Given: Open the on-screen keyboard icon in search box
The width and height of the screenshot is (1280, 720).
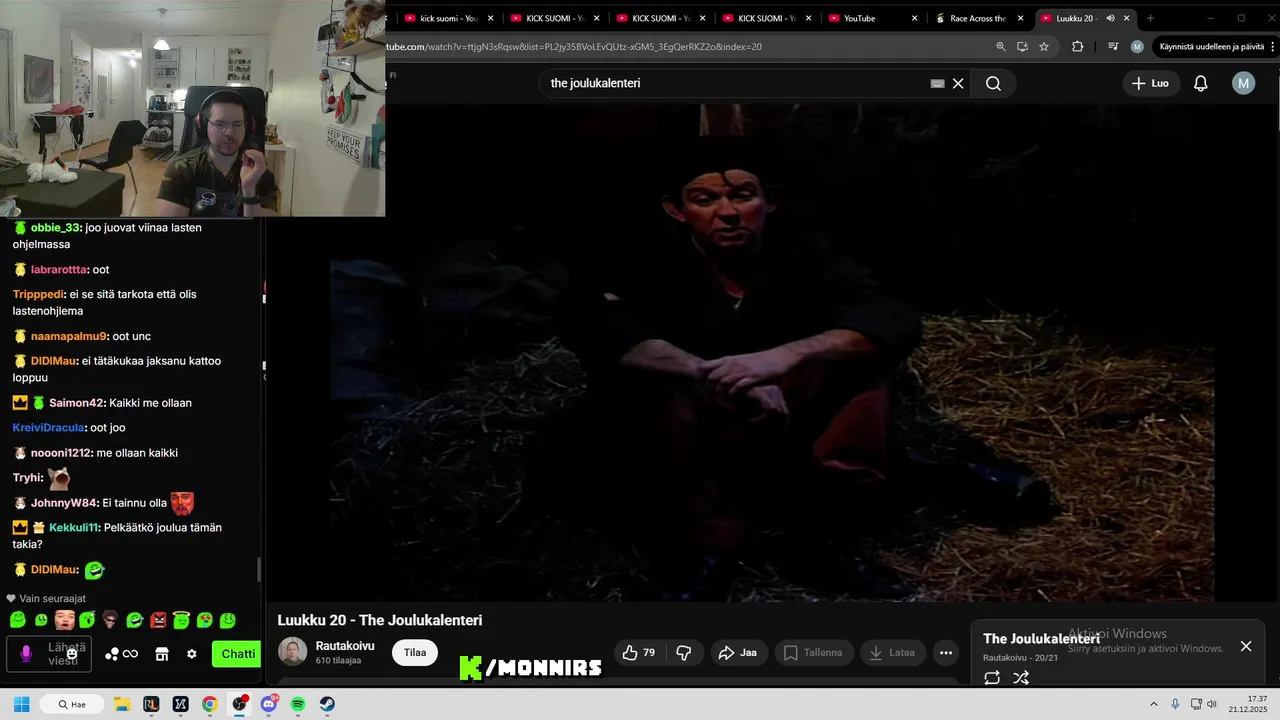Looking at the screenshot, I should pyautogui.click(x=937, y=83).
